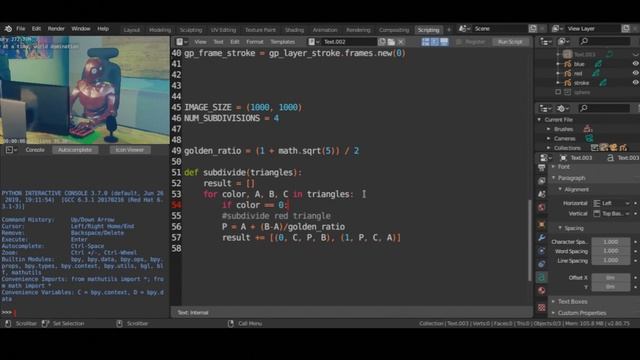Click the Text.002 name field
This screenshot has height=360, width=640.
[349, 42]
